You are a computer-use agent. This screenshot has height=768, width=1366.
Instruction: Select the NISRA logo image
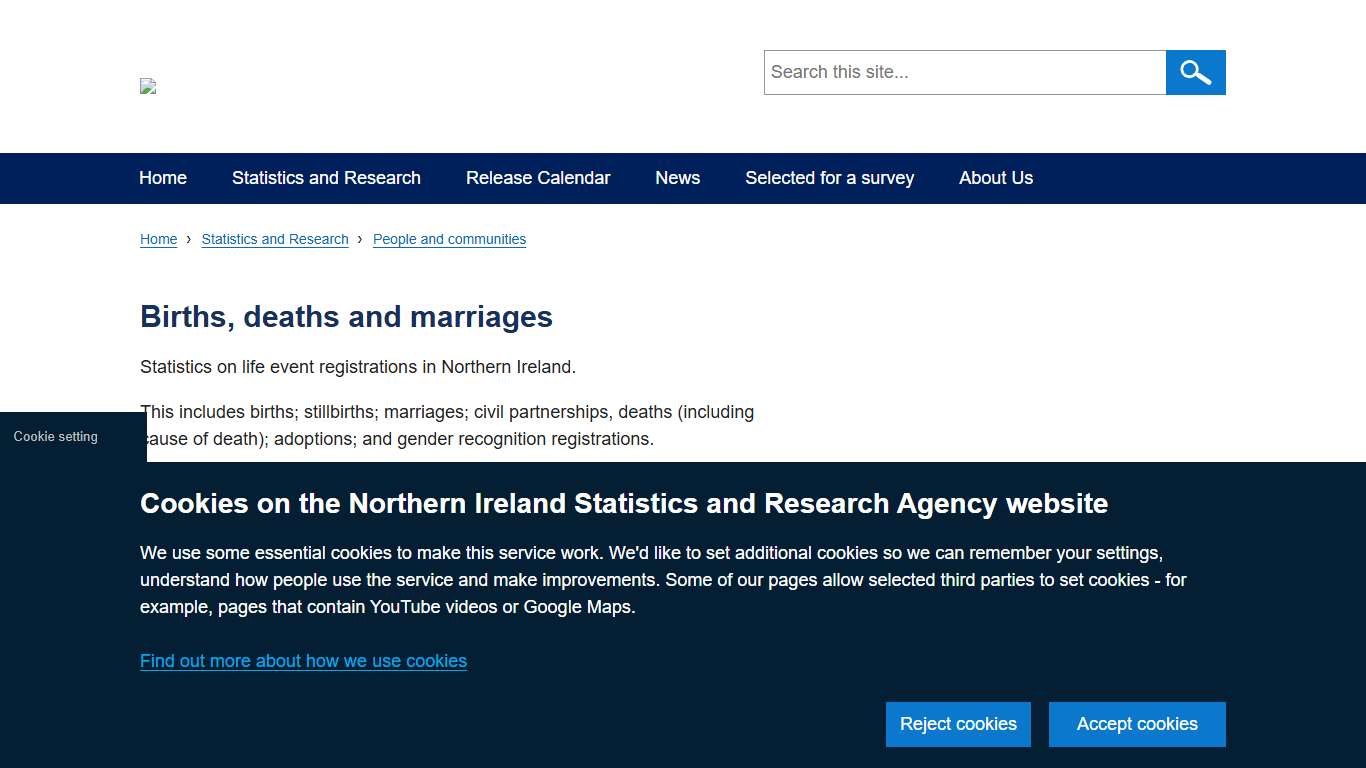point(147,86)
